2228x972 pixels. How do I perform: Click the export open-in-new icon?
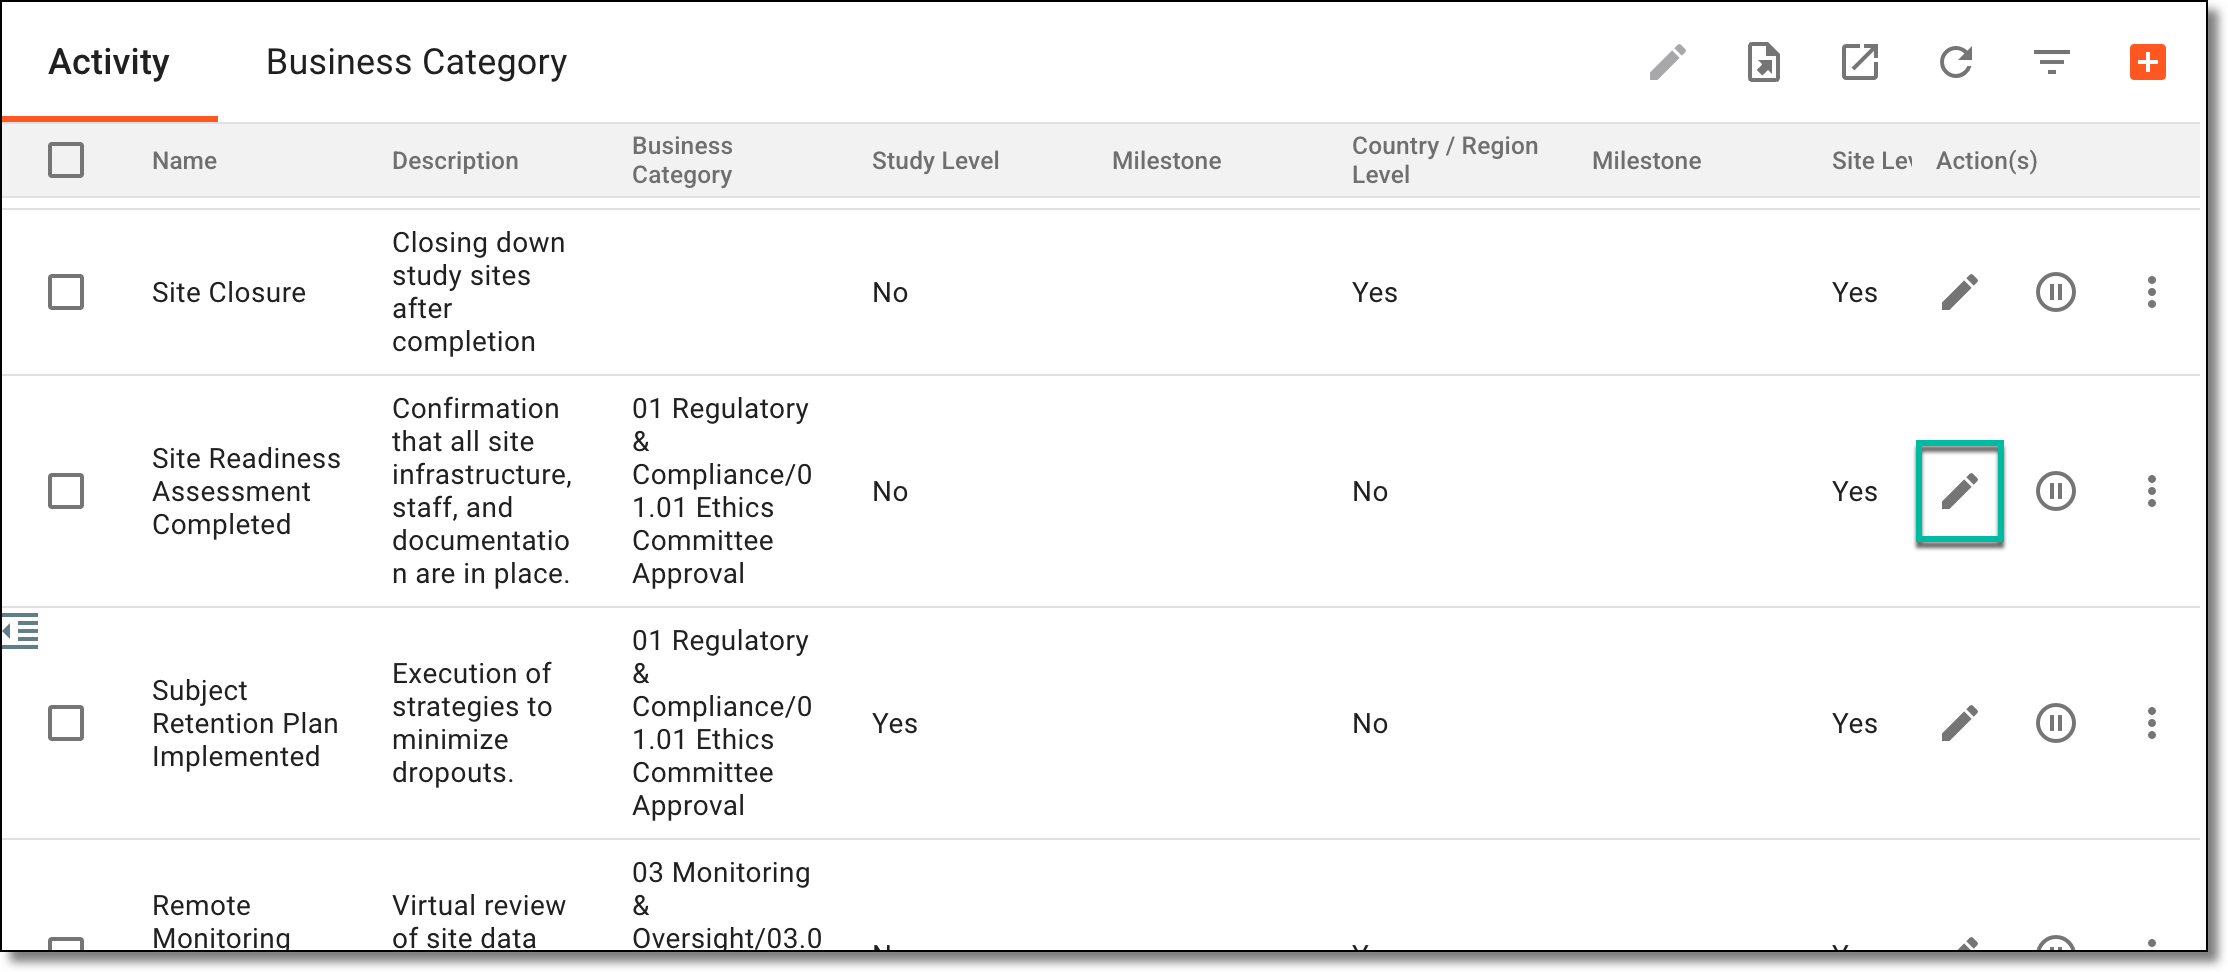pos(1859,62)
